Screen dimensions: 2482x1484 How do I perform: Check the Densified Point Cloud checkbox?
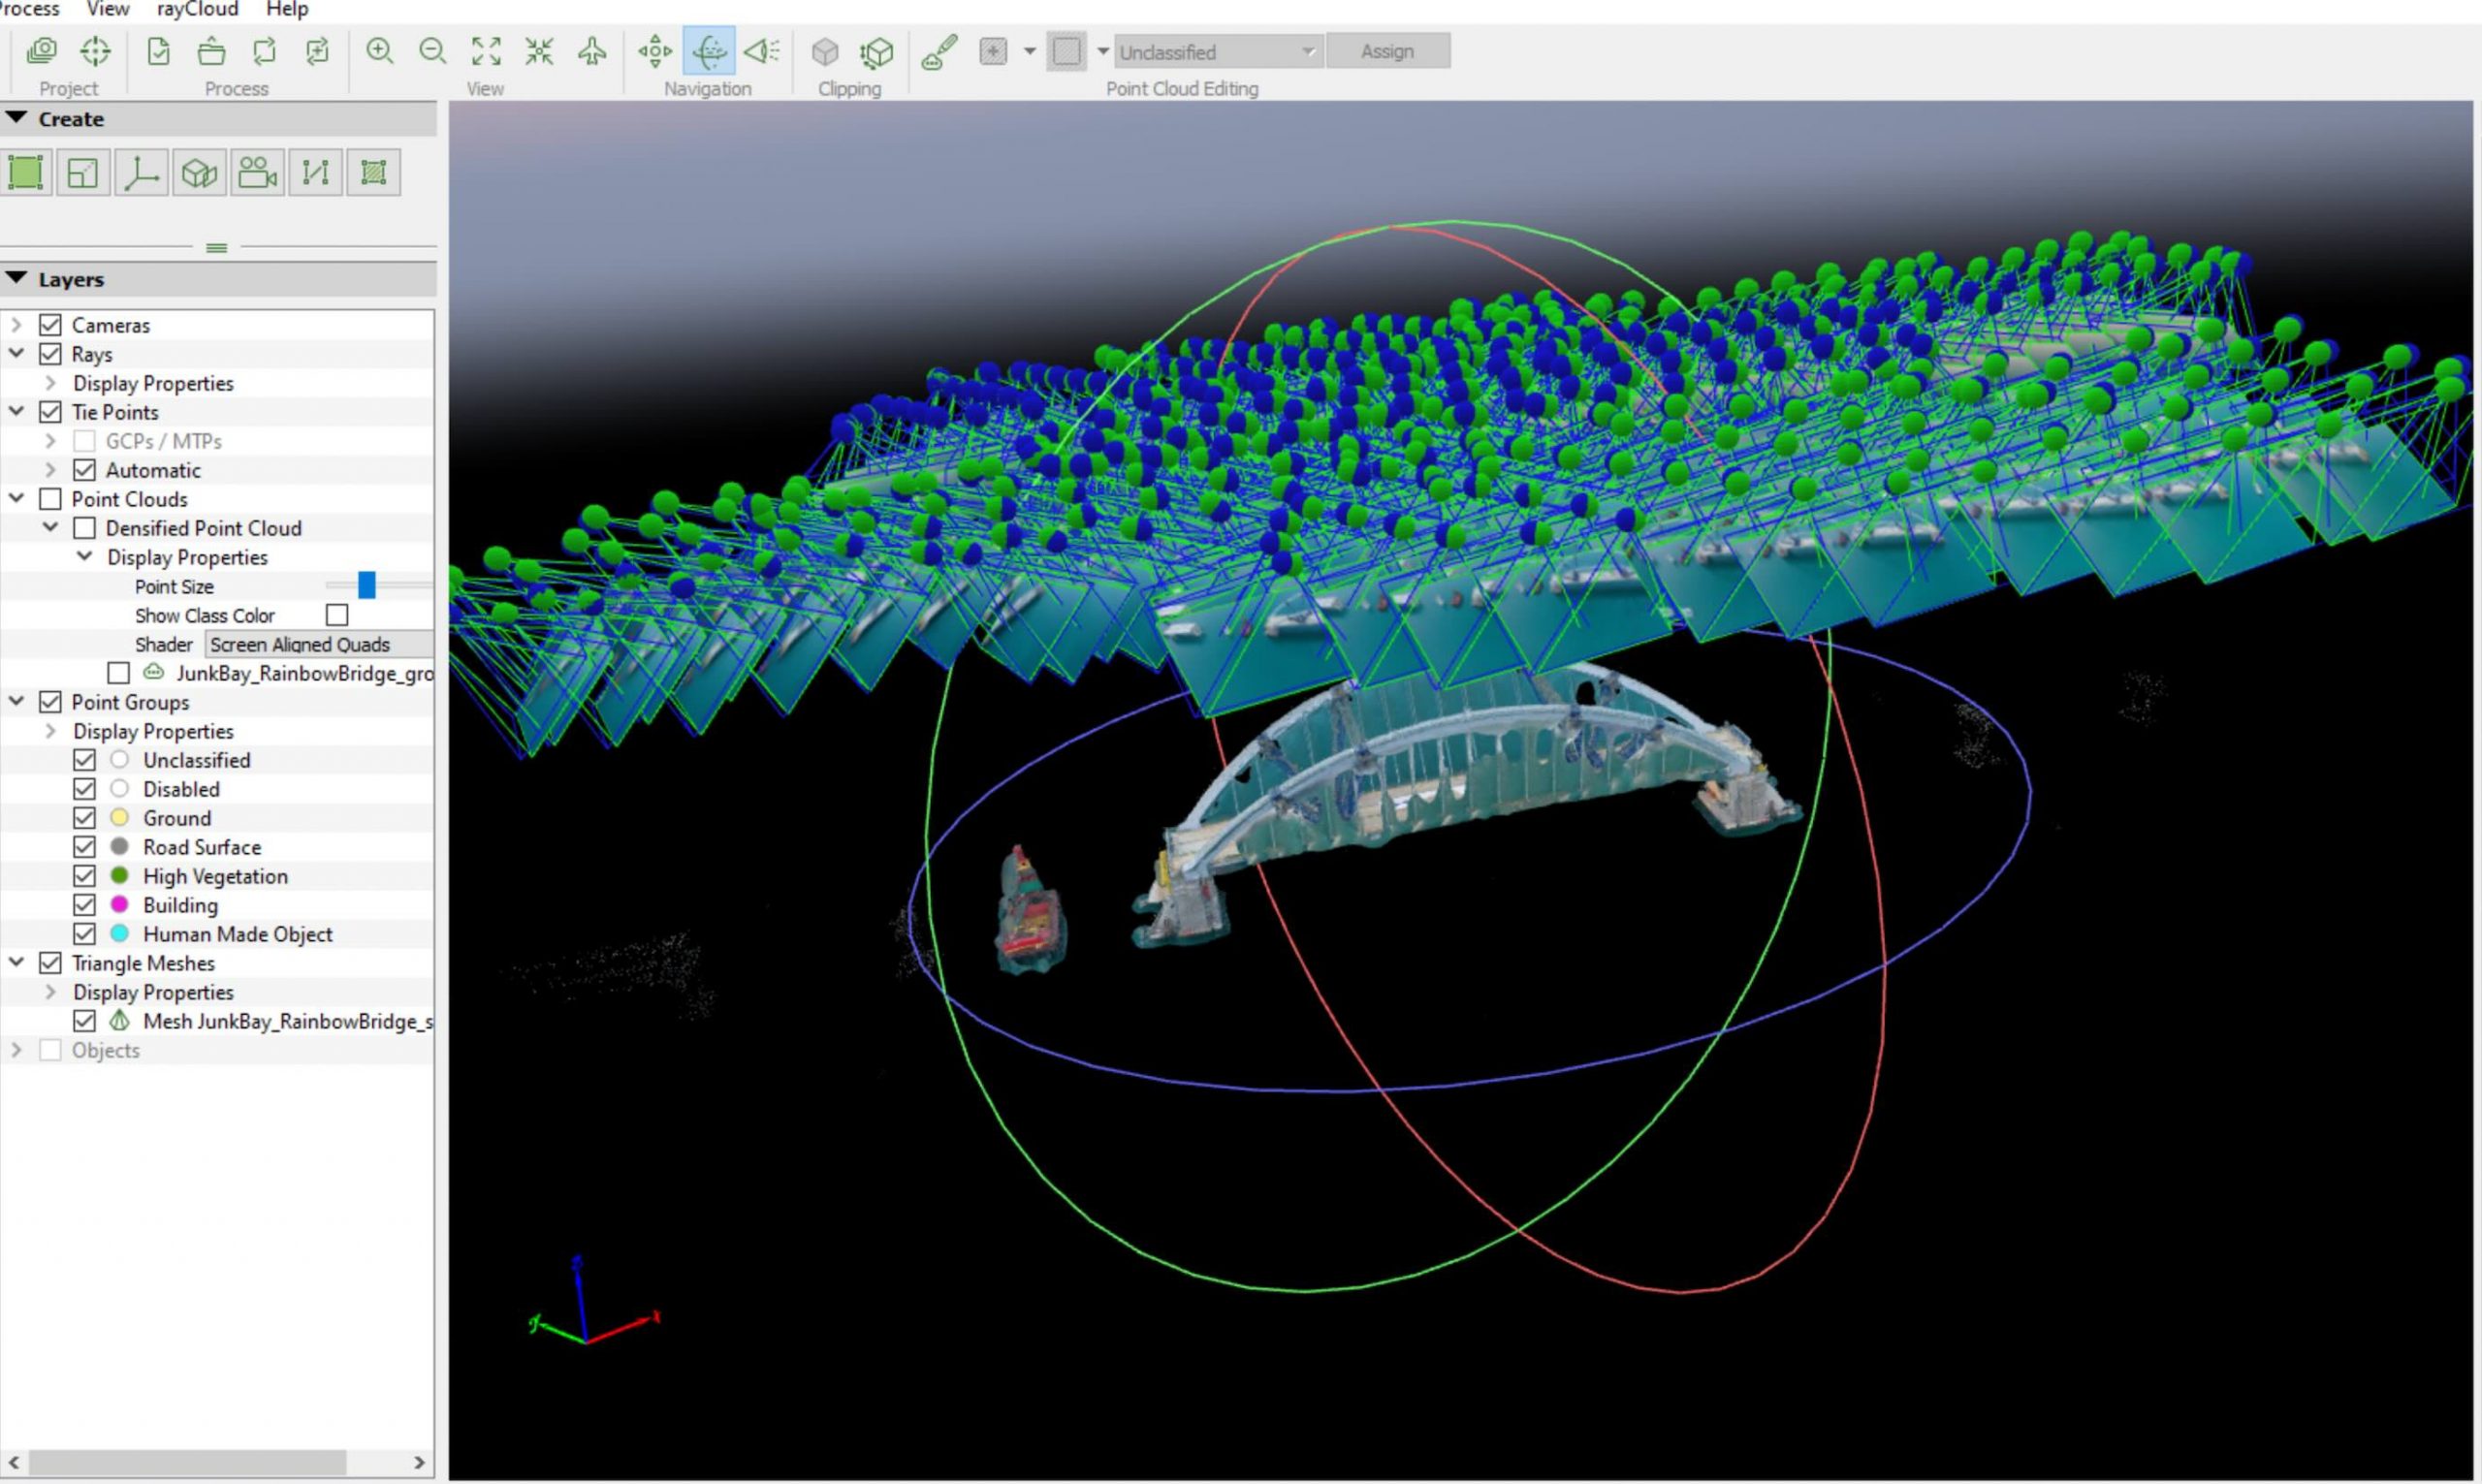[x=84, y=528]
